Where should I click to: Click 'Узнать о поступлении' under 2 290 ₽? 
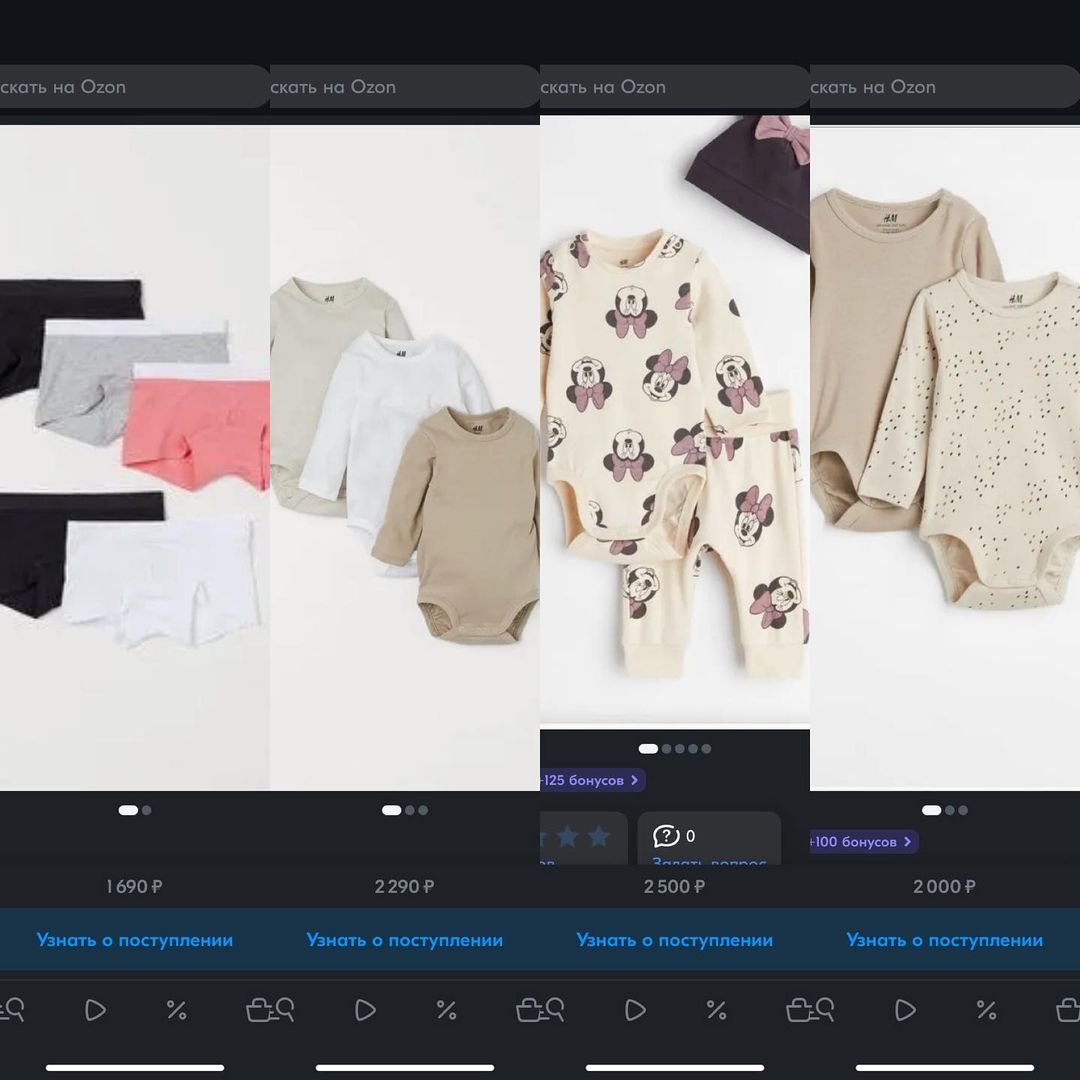[405, 940]
